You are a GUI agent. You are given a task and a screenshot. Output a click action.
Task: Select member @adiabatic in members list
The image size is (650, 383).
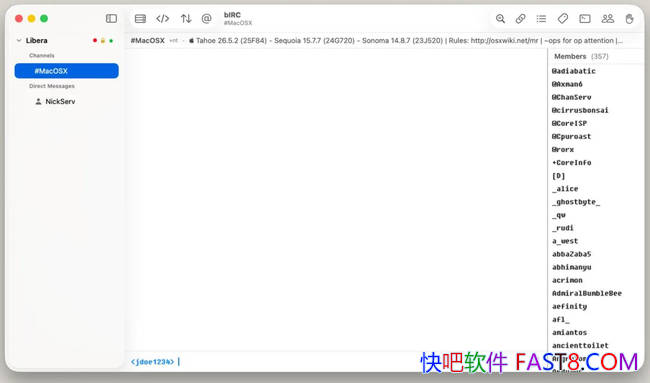point(574,71)
